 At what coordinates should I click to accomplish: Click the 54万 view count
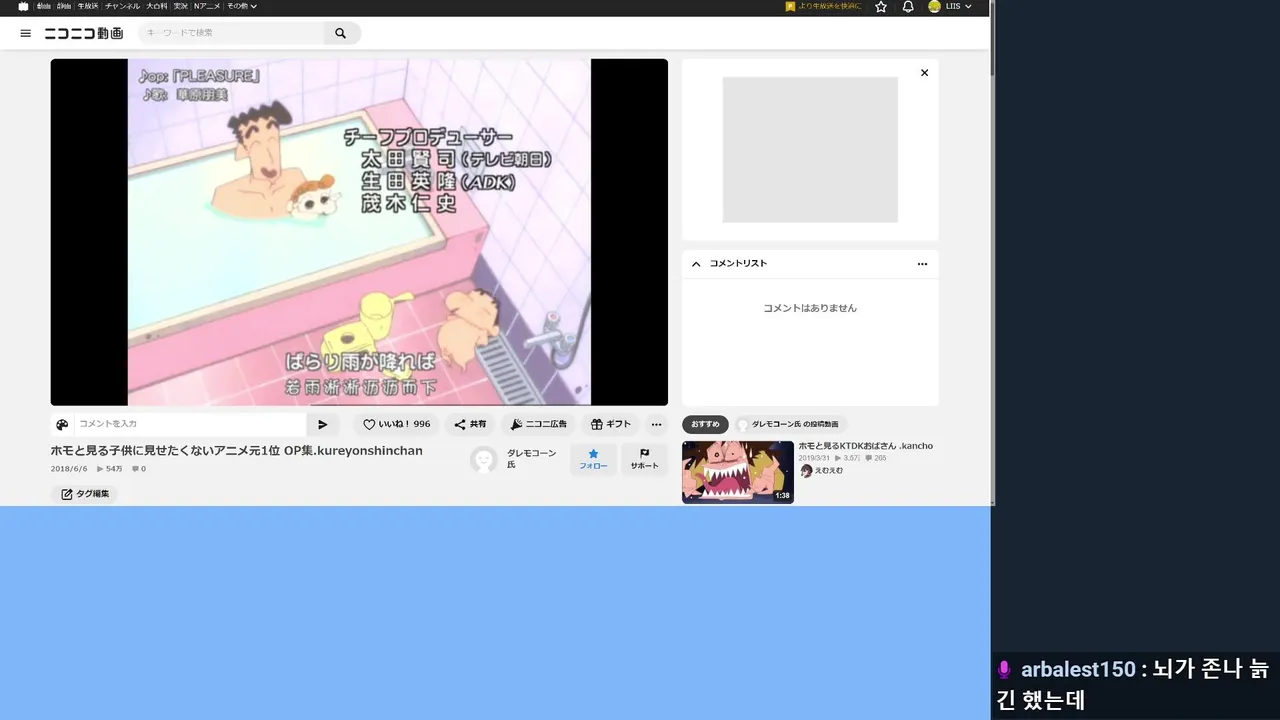110,469
